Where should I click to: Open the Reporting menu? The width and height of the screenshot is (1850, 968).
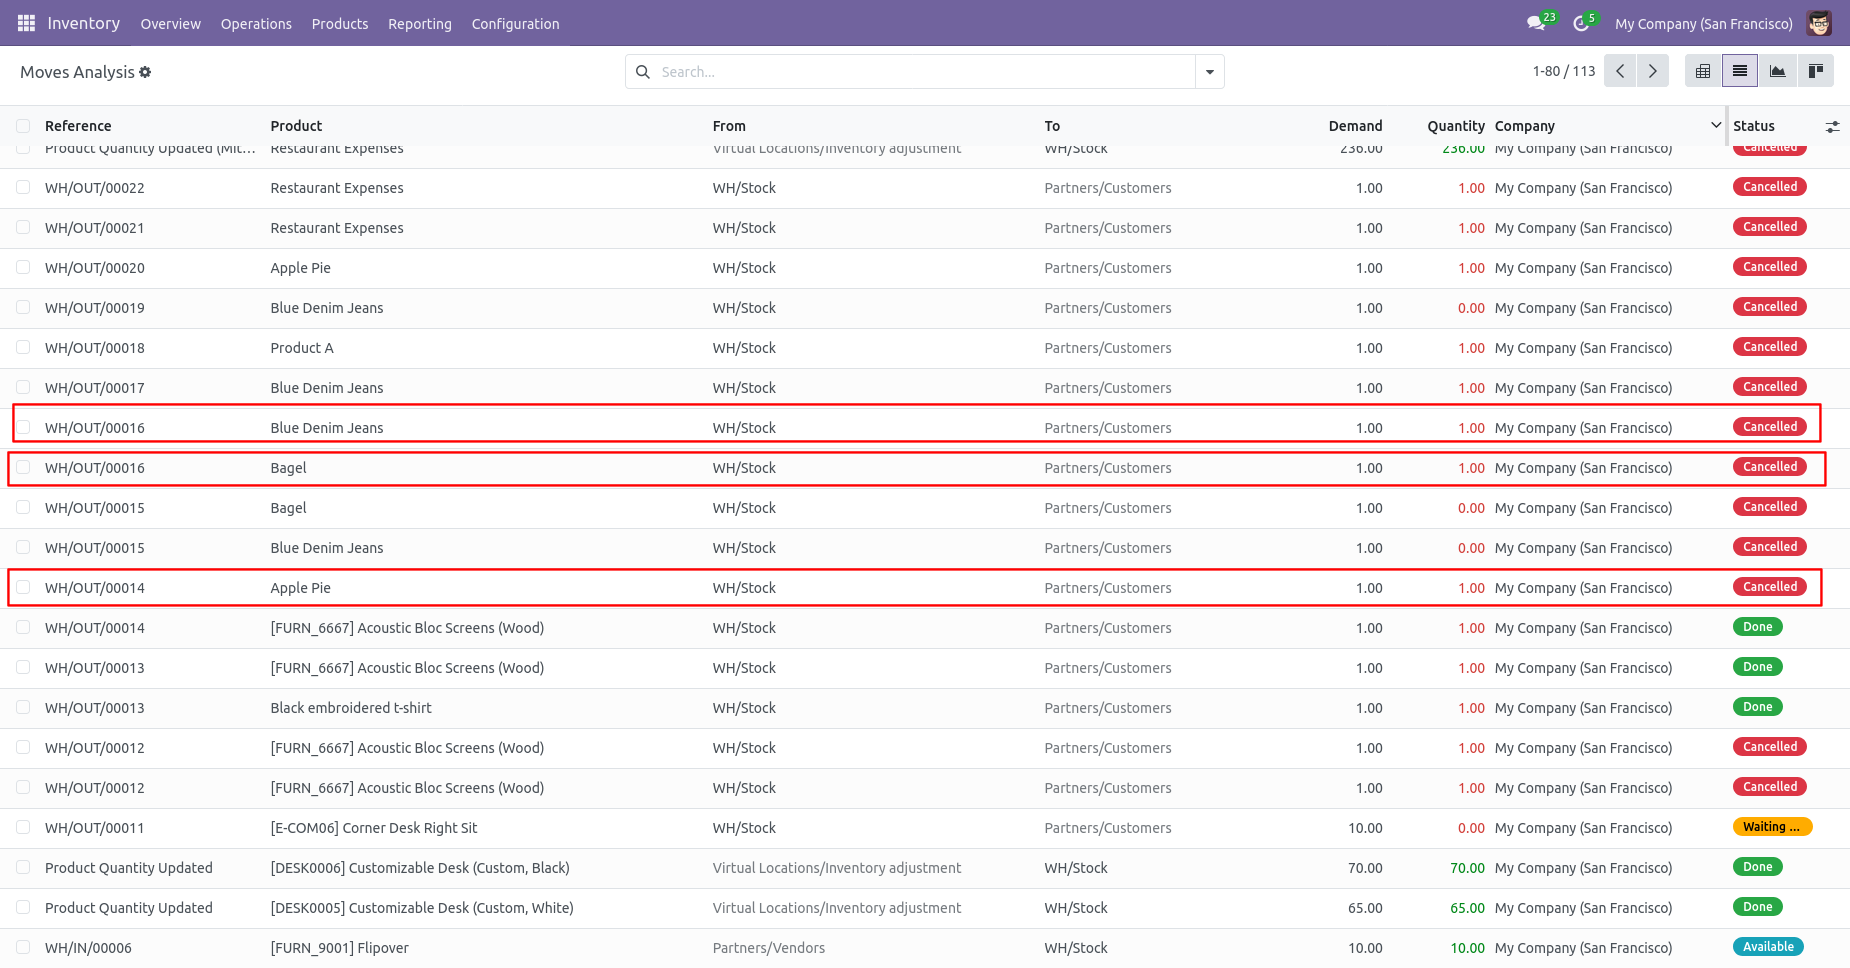(x=420, y=24)
